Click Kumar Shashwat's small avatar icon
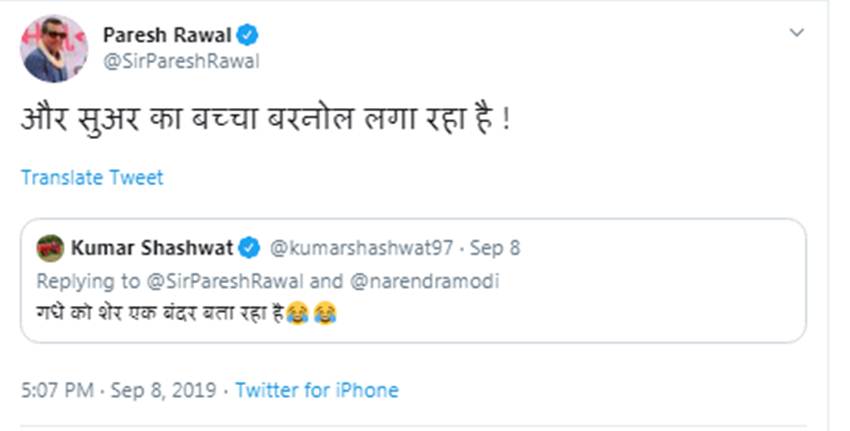 50,248
